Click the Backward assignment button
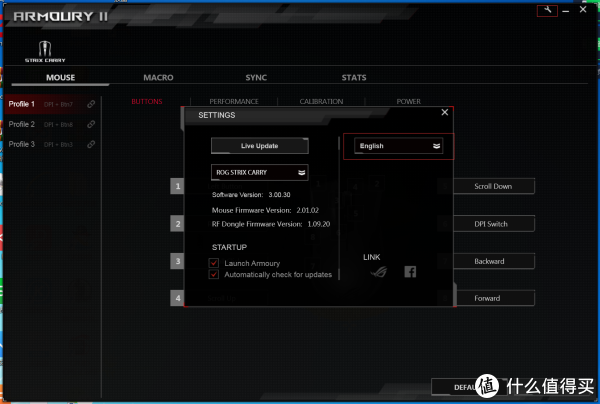 pyautogui.click(x=493, y=261)
